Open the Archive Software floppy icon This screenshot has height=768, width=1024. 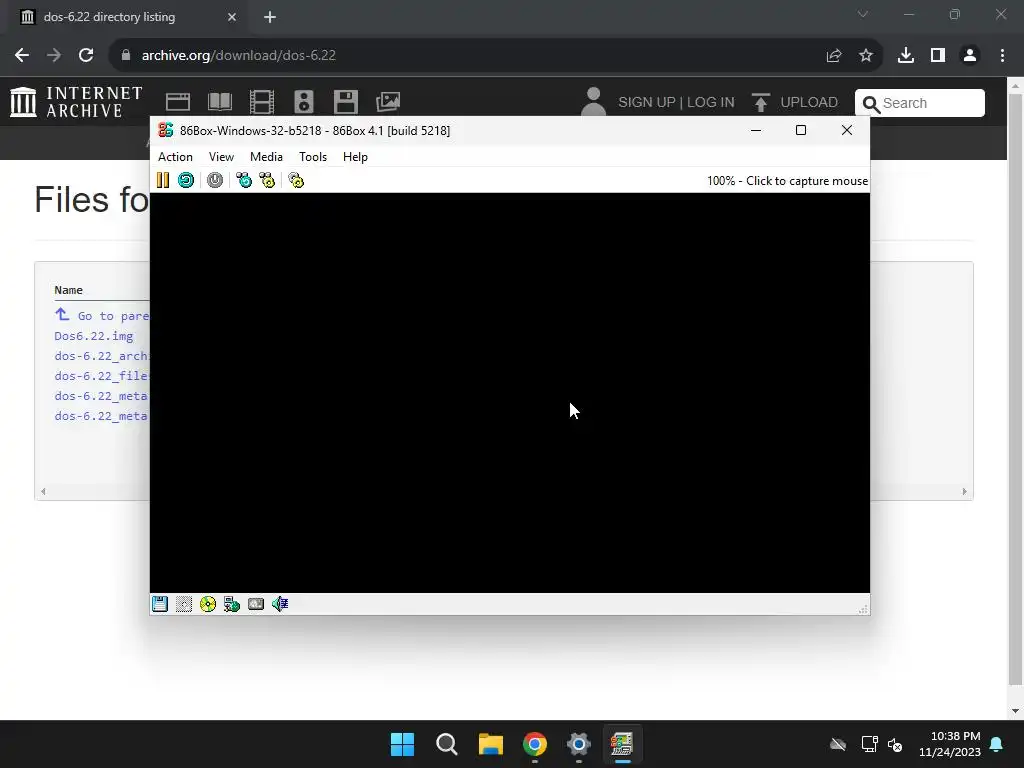tap(345, 102)
